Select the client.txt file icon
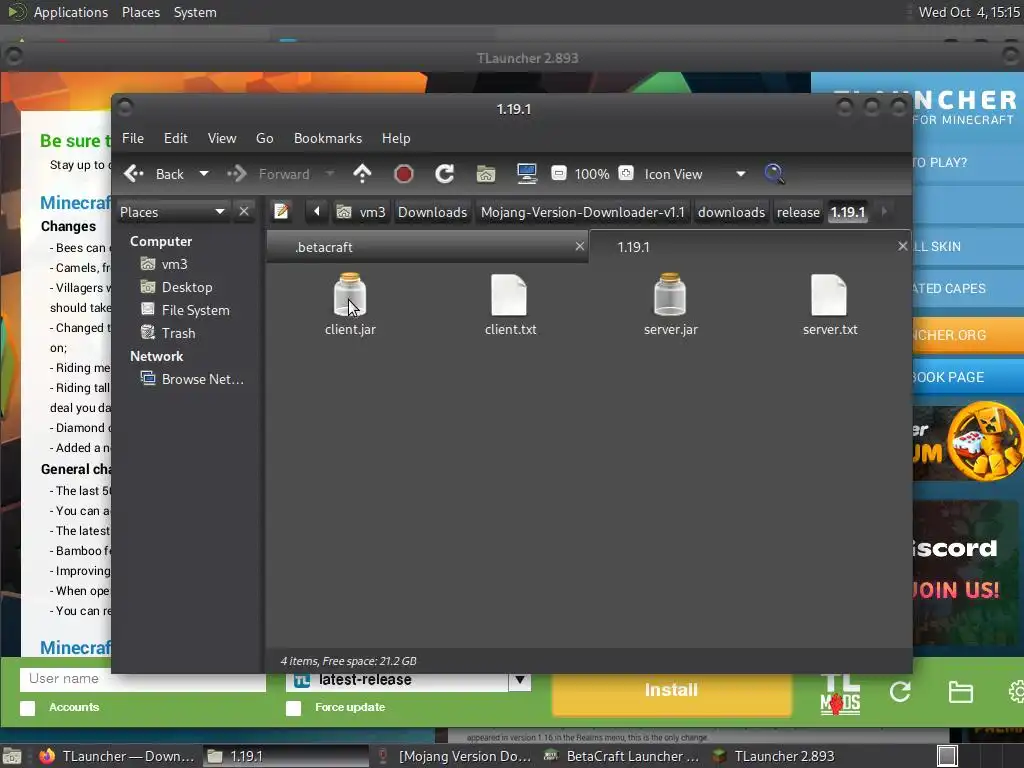 tap(509, 295)
